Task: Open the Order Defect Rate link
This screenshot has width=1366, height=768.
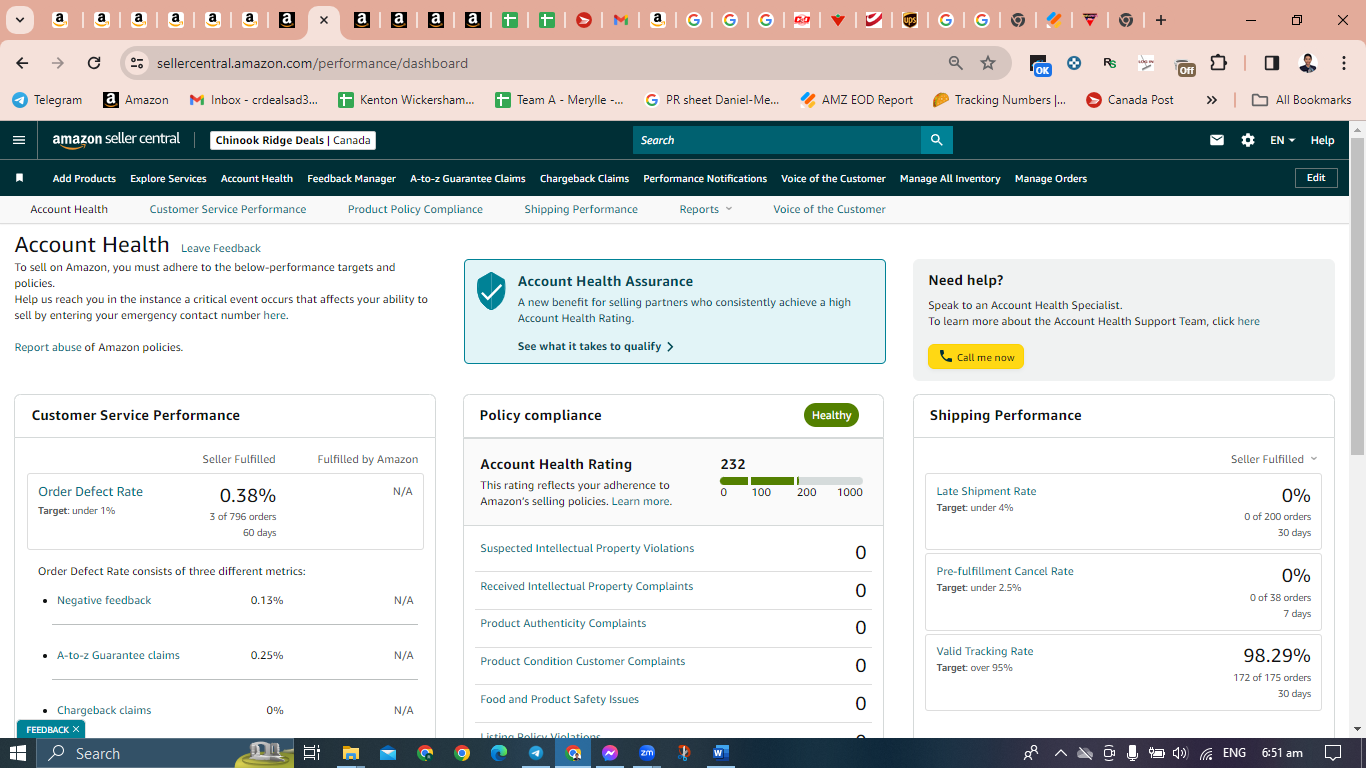Action: [90, 491]
